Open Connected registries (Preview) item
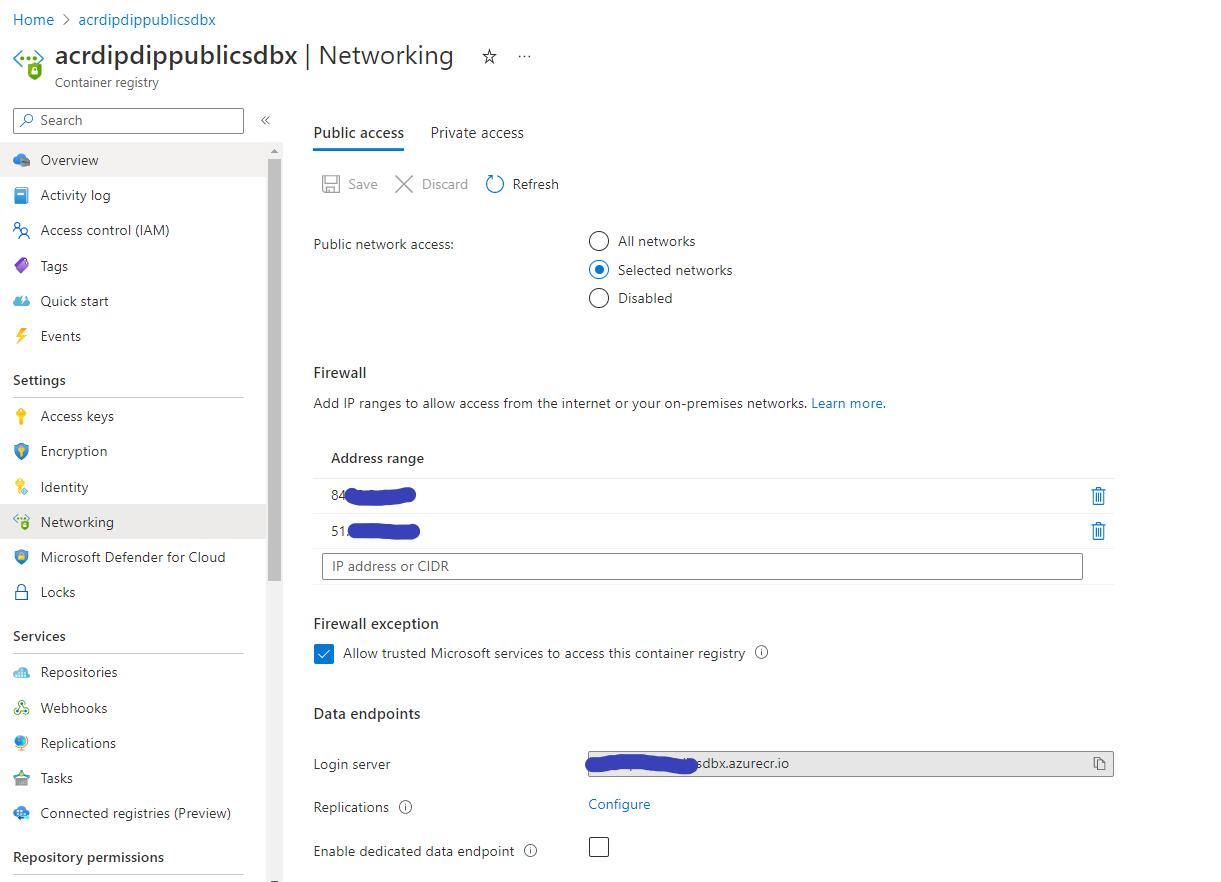 [133, 813]
